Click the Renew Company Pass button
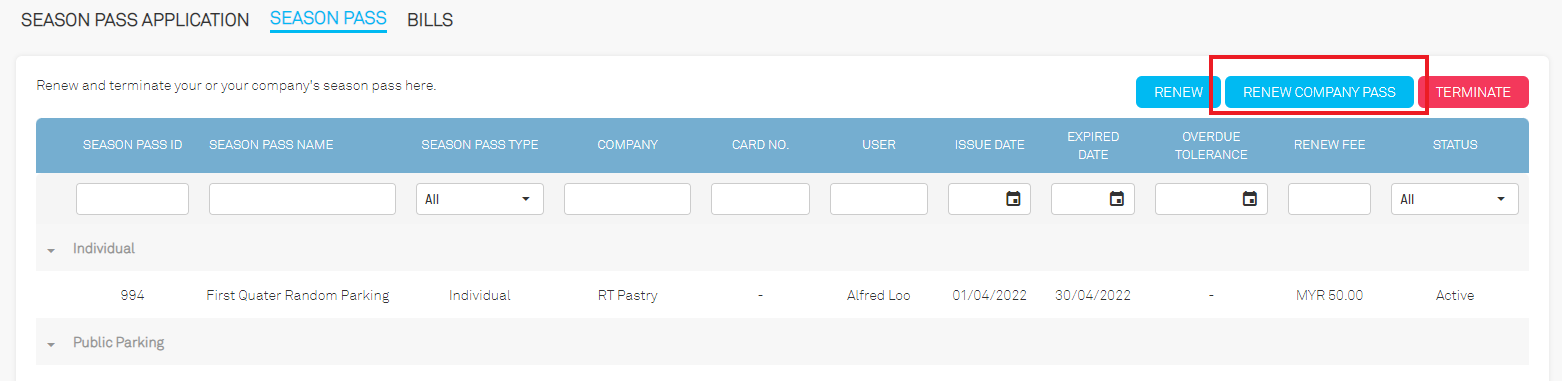 [1319, 92]
